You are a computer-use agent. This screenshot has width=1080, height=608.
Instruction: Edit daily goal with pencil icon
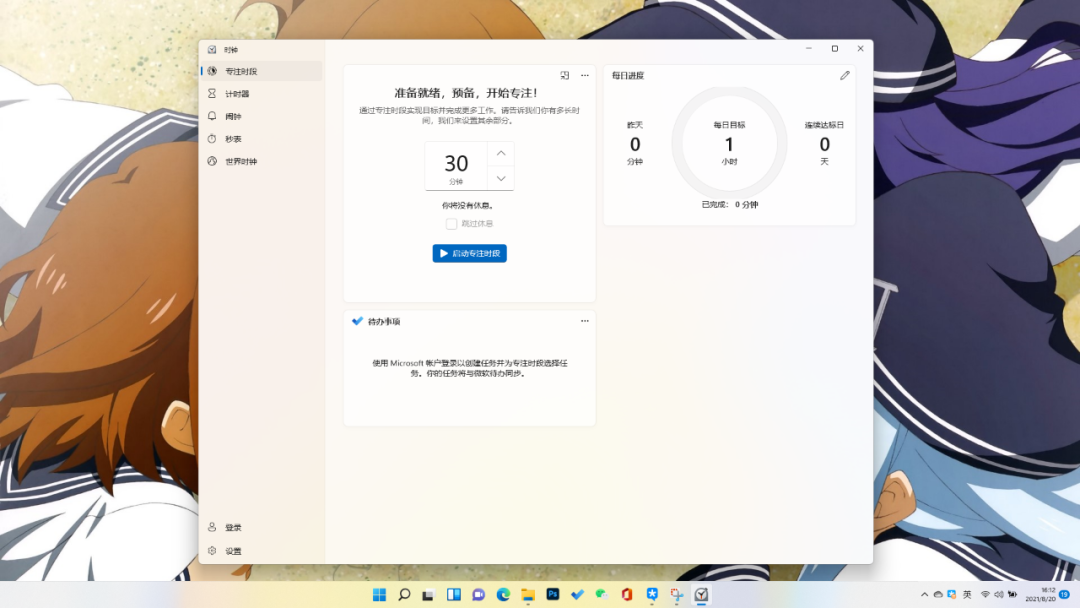tap(844, 76)
